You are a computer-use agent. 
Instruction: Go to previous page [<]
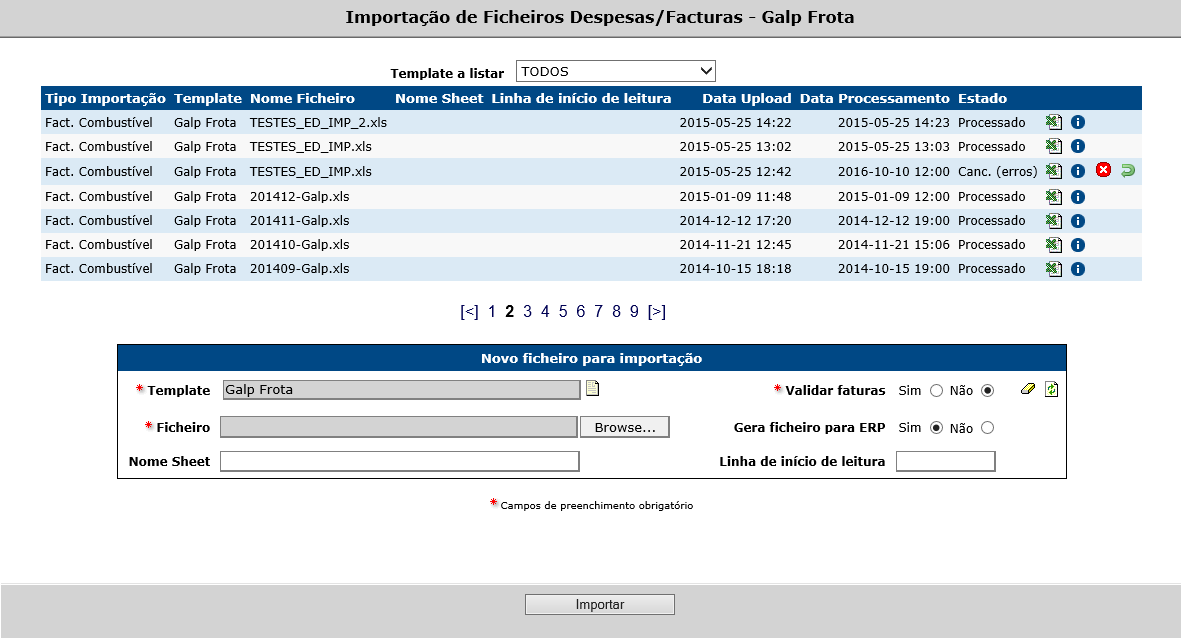[x=469, y=312]
